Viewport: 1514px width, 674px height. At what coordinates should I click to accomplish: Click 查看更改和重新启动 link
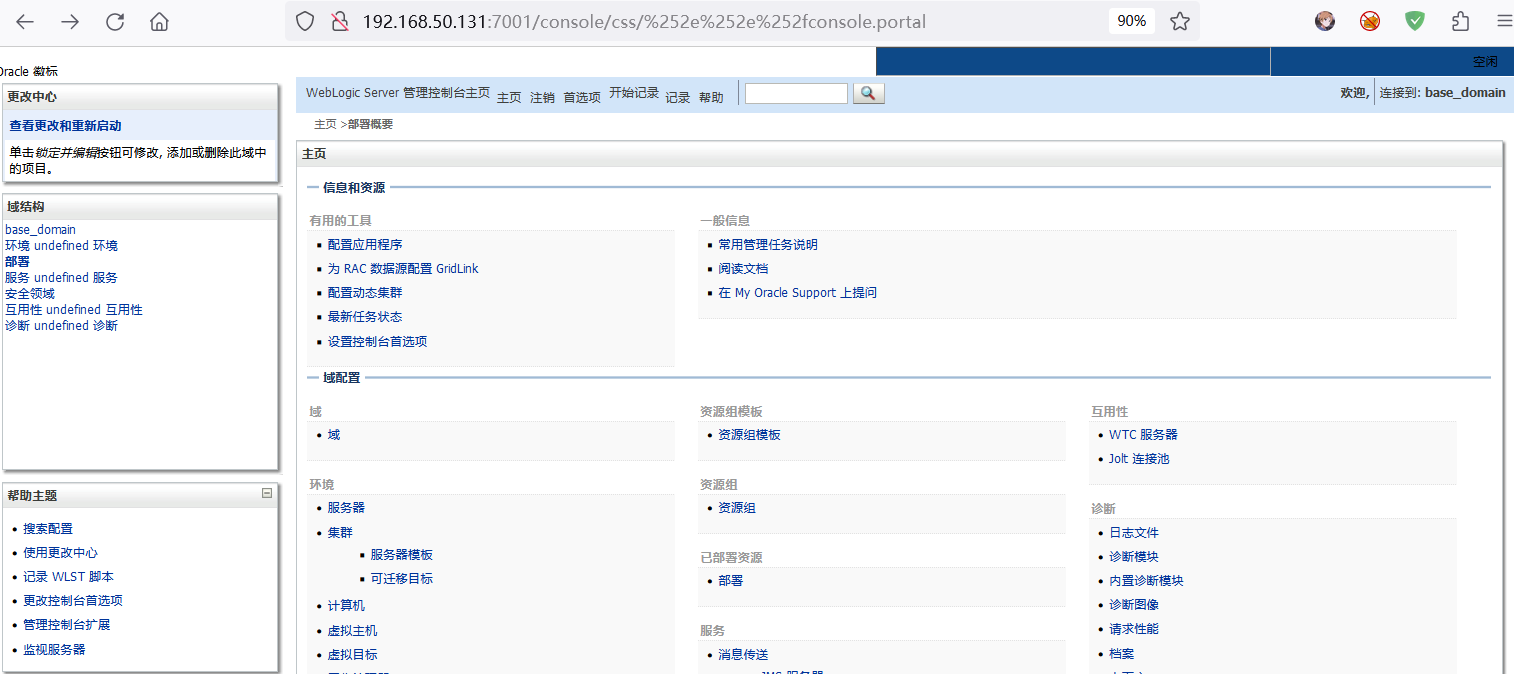[x=65, y=126]
